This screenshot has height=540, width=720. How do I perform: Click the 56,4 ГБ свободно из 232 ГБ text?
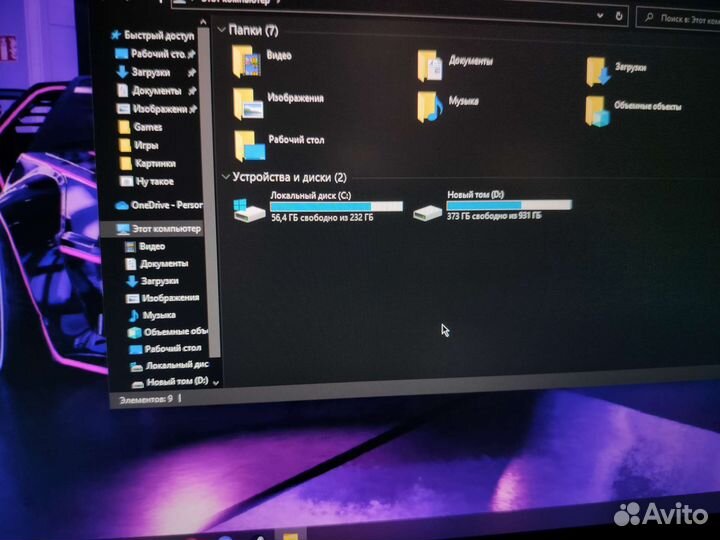click(322, 218)
